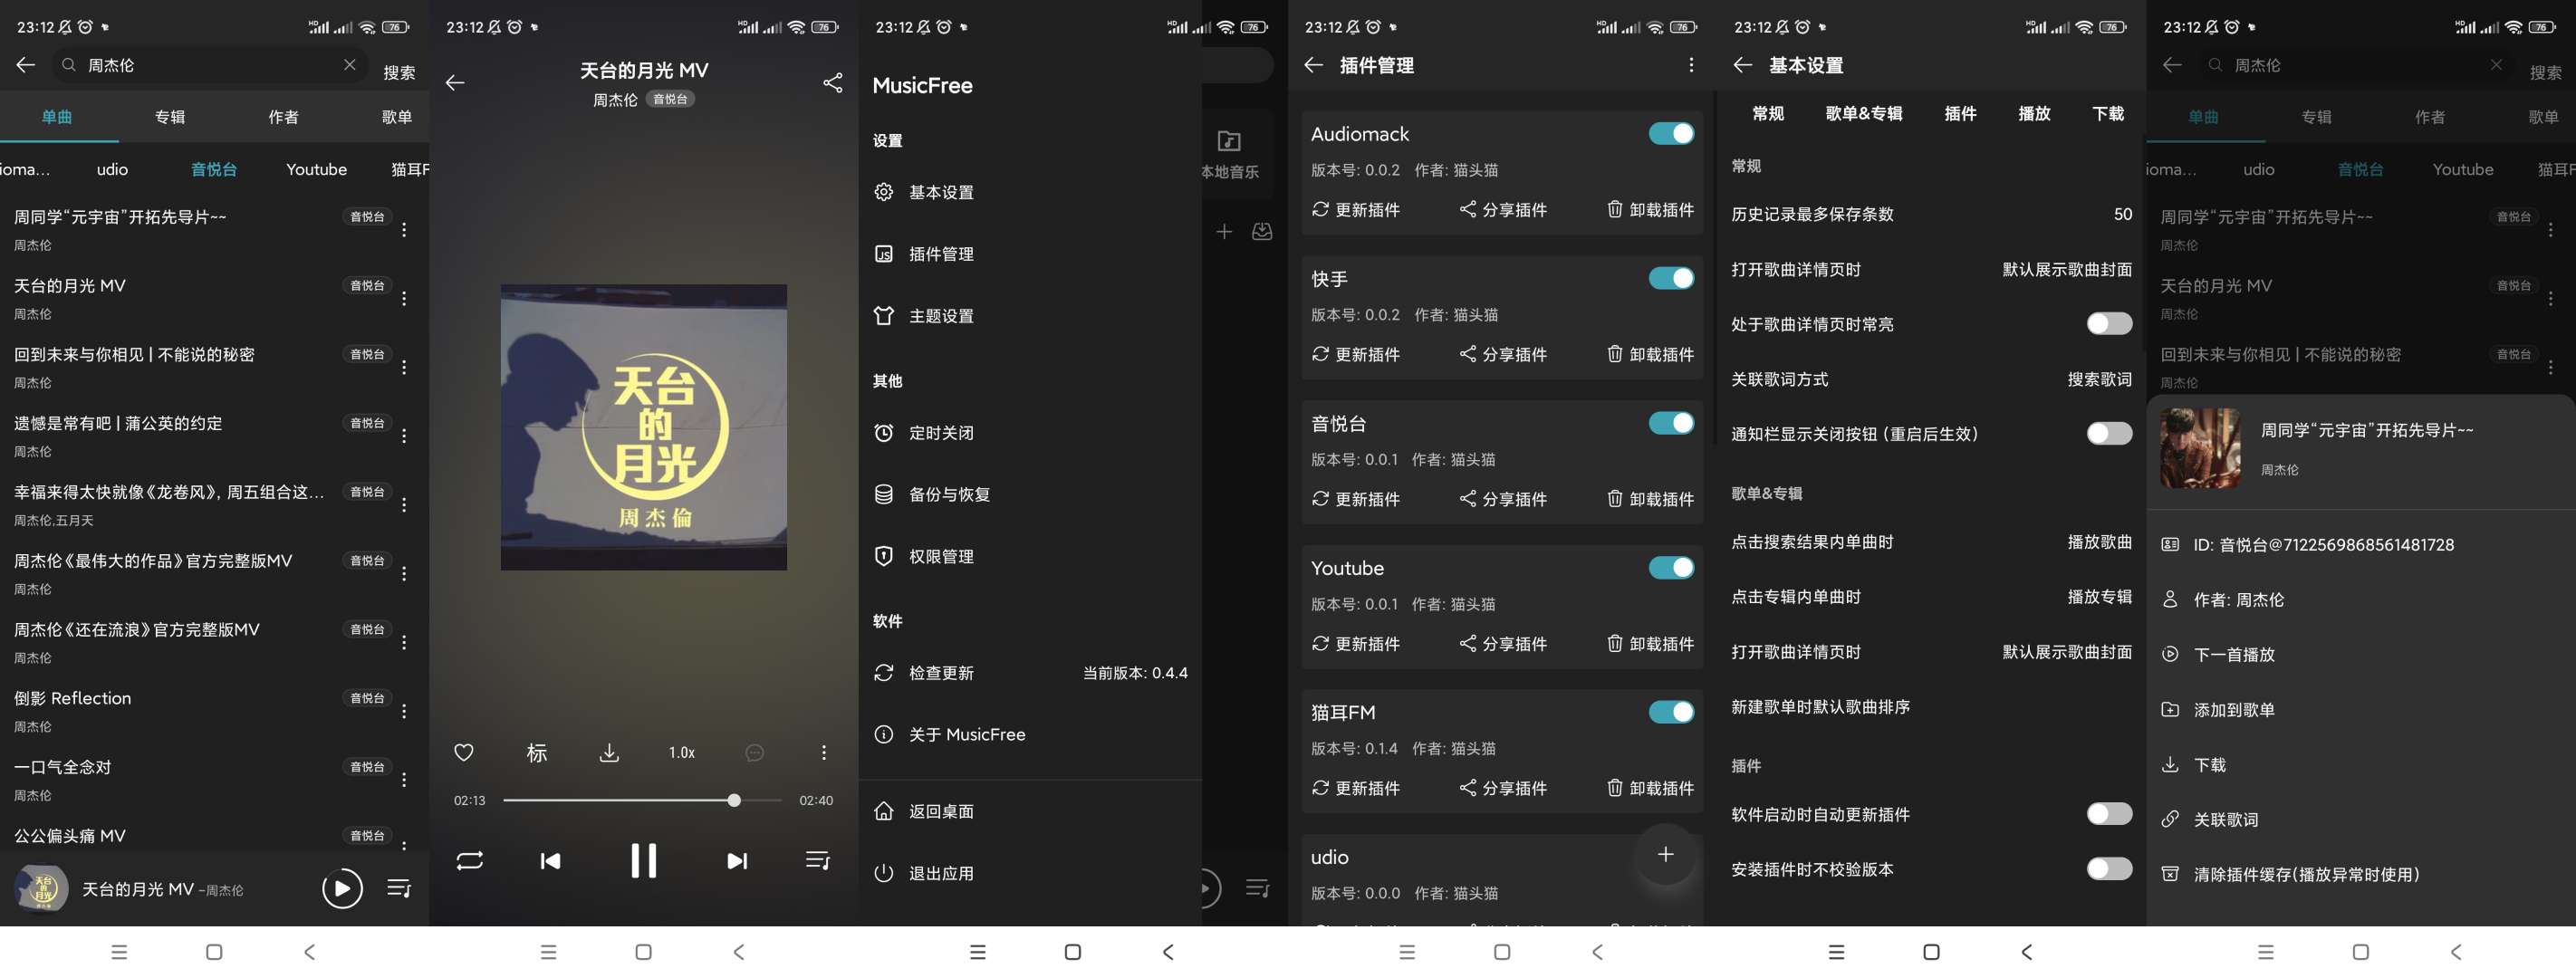This screenshot has width=2576, height=978.
Task: Toggle 软件启动时自动更新插件 switch
Action: (2109, 814)
